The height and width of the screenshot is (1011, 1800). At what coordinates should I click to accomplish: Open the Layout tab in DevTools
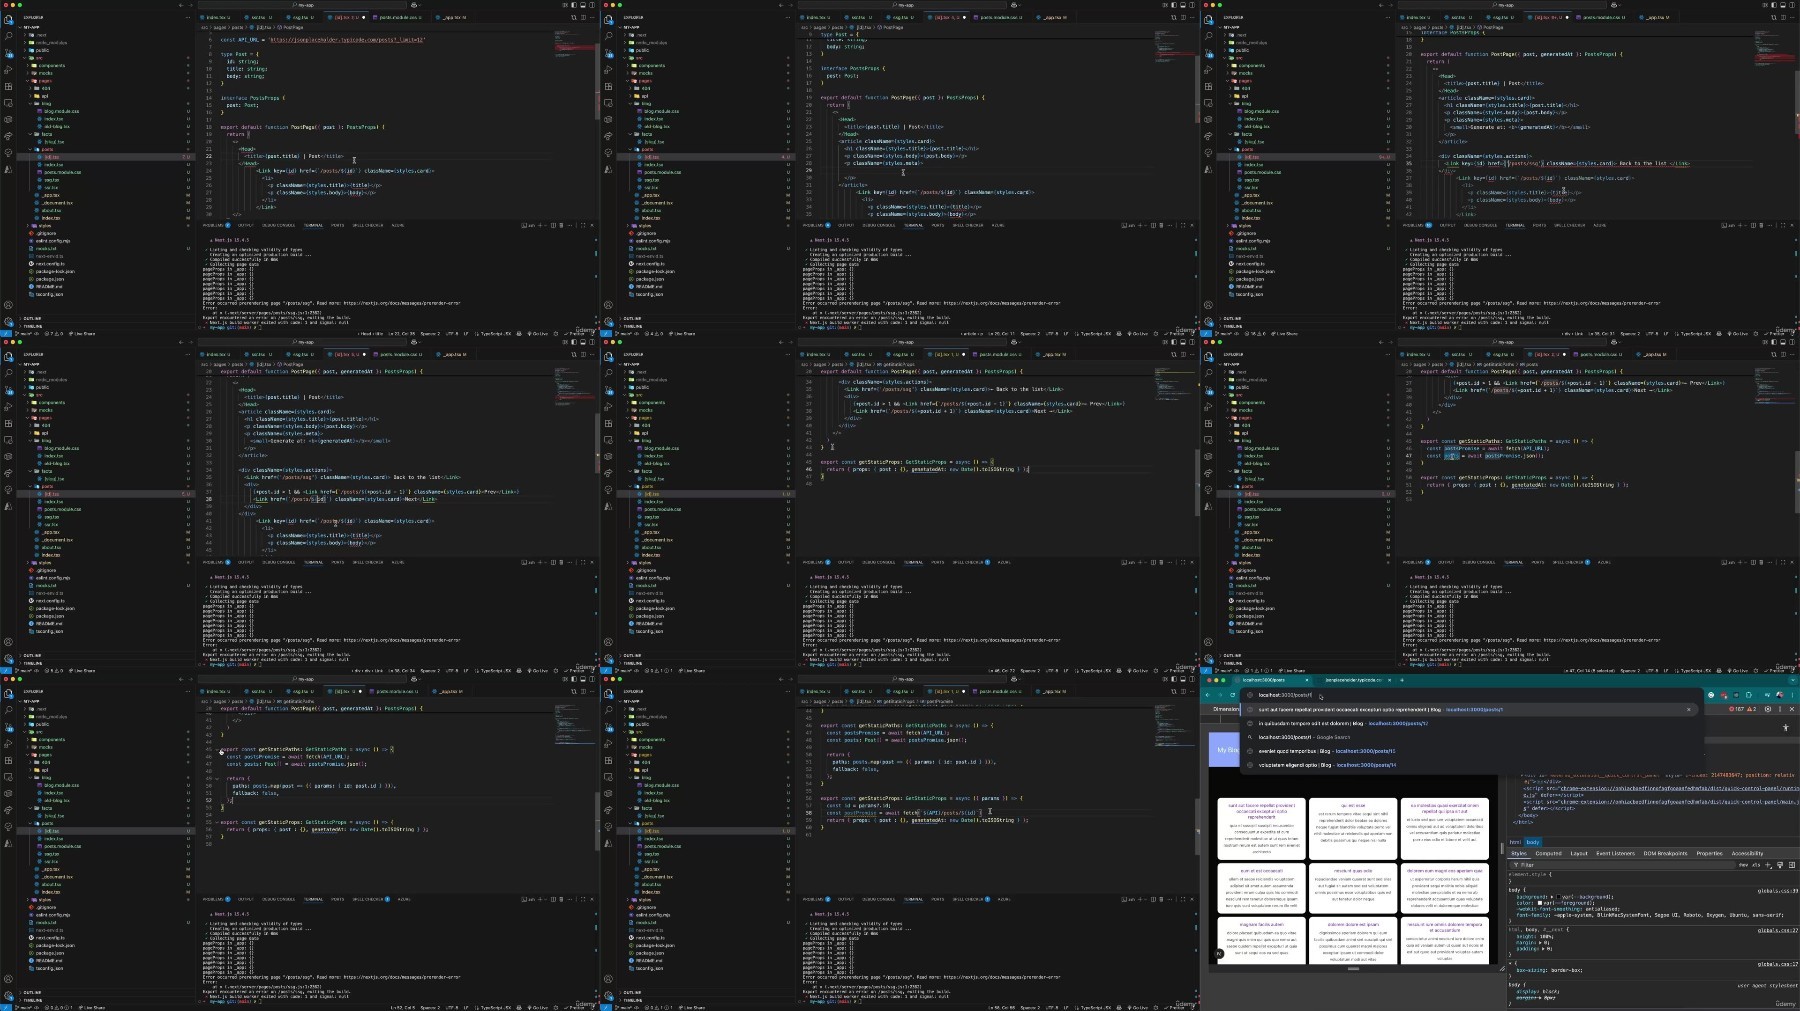click(x=1579, y=853)
